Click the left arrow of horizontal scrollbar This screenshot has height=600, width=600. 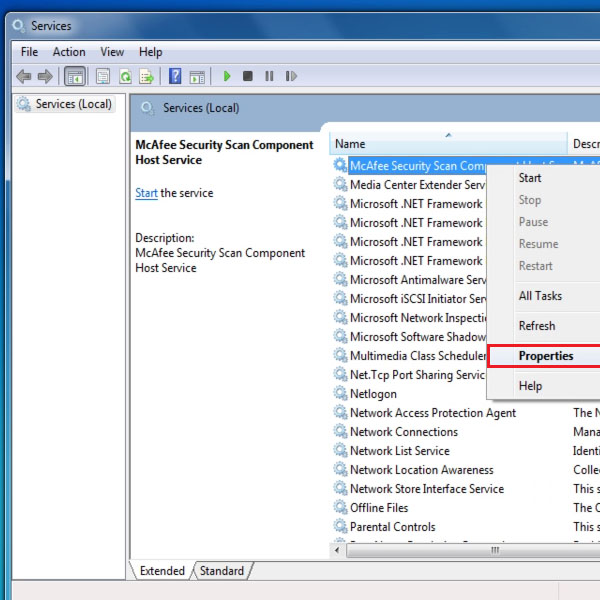click(x=337, y=550)
